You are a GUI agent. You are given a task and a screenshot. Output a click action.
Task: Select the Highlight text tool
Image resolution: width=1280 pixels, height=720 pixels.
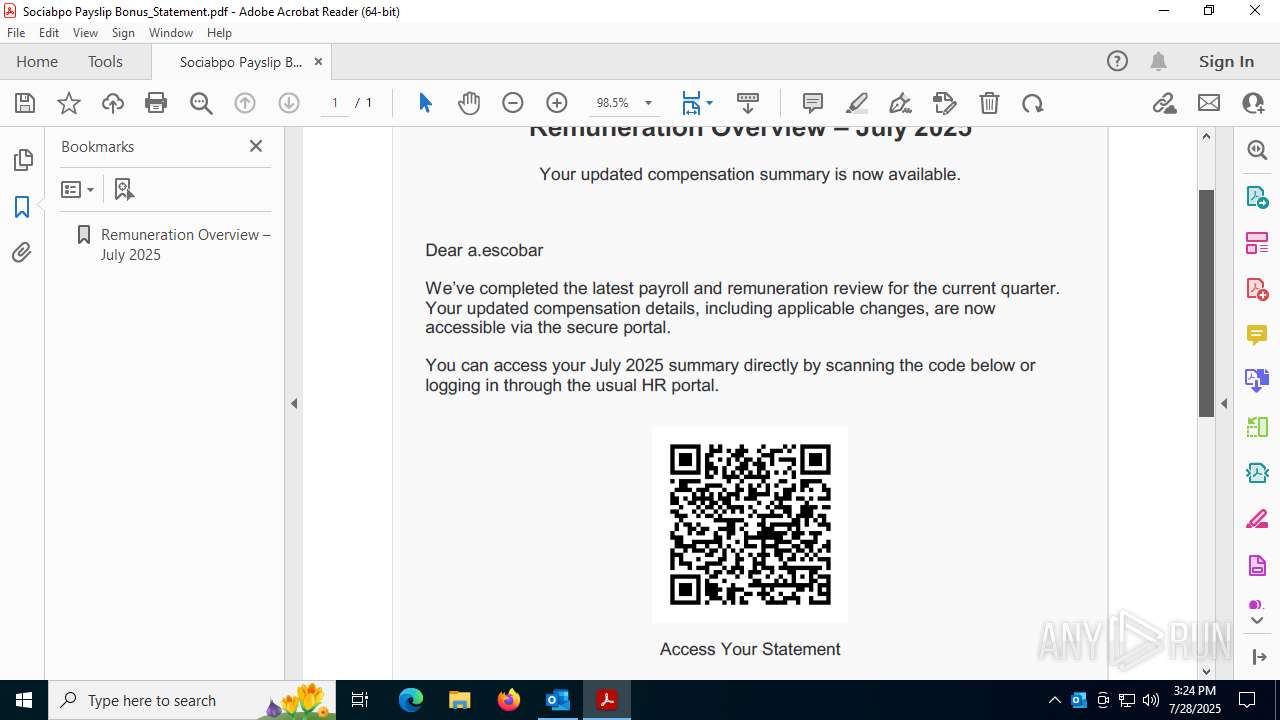(x=857, y=103)
